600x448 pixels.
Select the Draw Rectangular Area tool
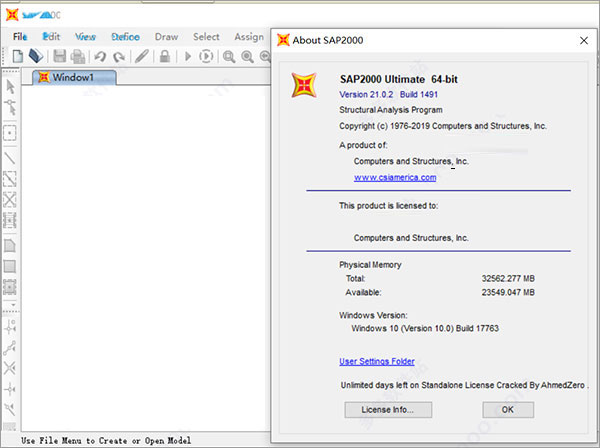pos(10,266)
